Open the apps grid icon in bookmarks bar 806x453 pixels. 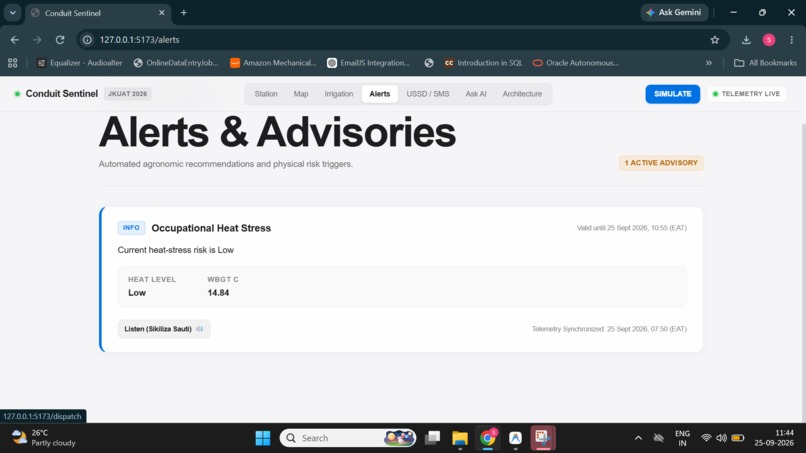coord(12,63)
